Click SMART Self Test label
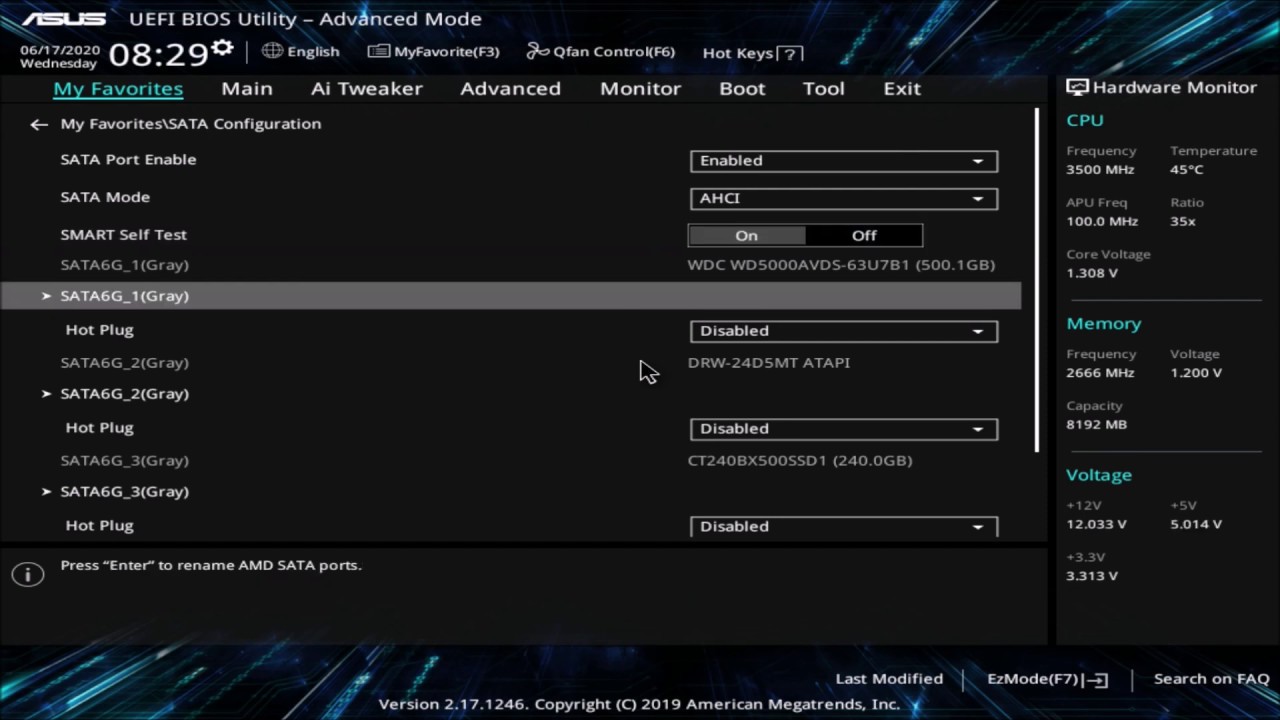 pyautogui.click(x=124, y=235)
